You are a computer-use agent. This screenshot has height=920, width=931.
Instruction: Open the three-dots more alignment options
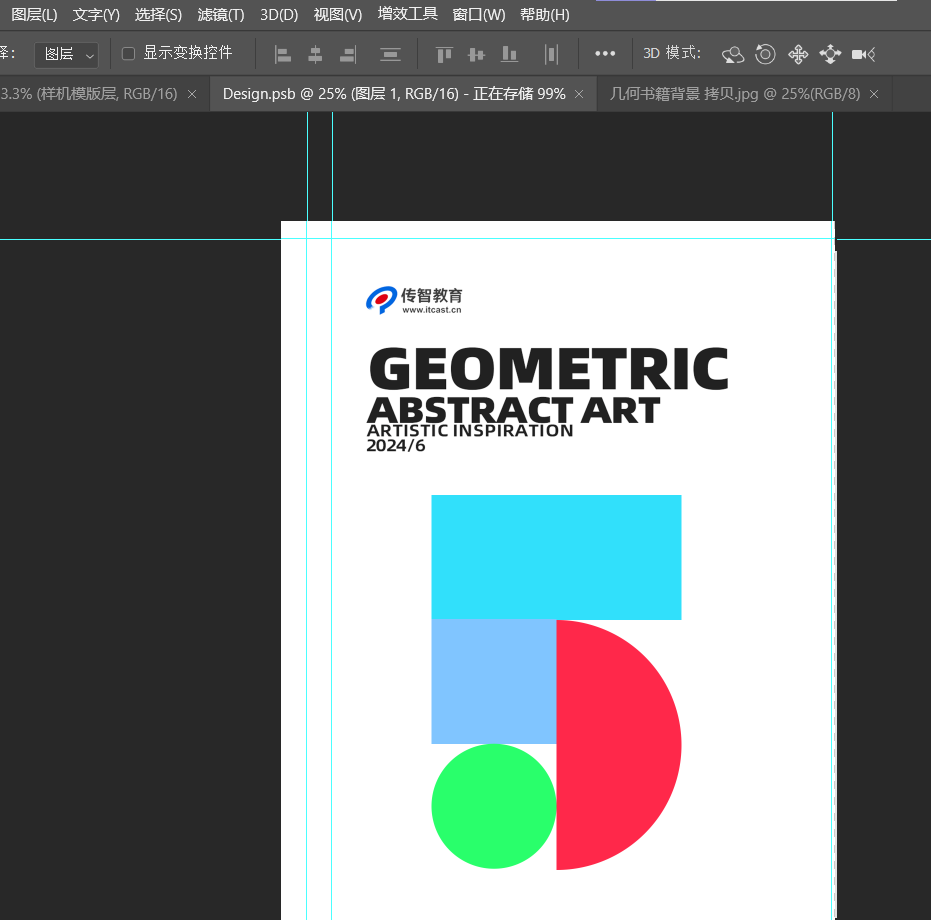(x=605, y=53)
